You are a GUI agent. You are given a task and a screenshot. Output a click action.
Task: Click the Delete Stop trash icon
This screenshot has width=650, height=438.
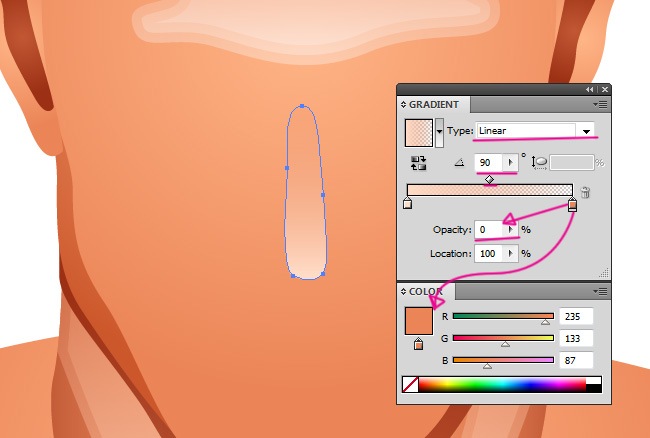(585, 192)
